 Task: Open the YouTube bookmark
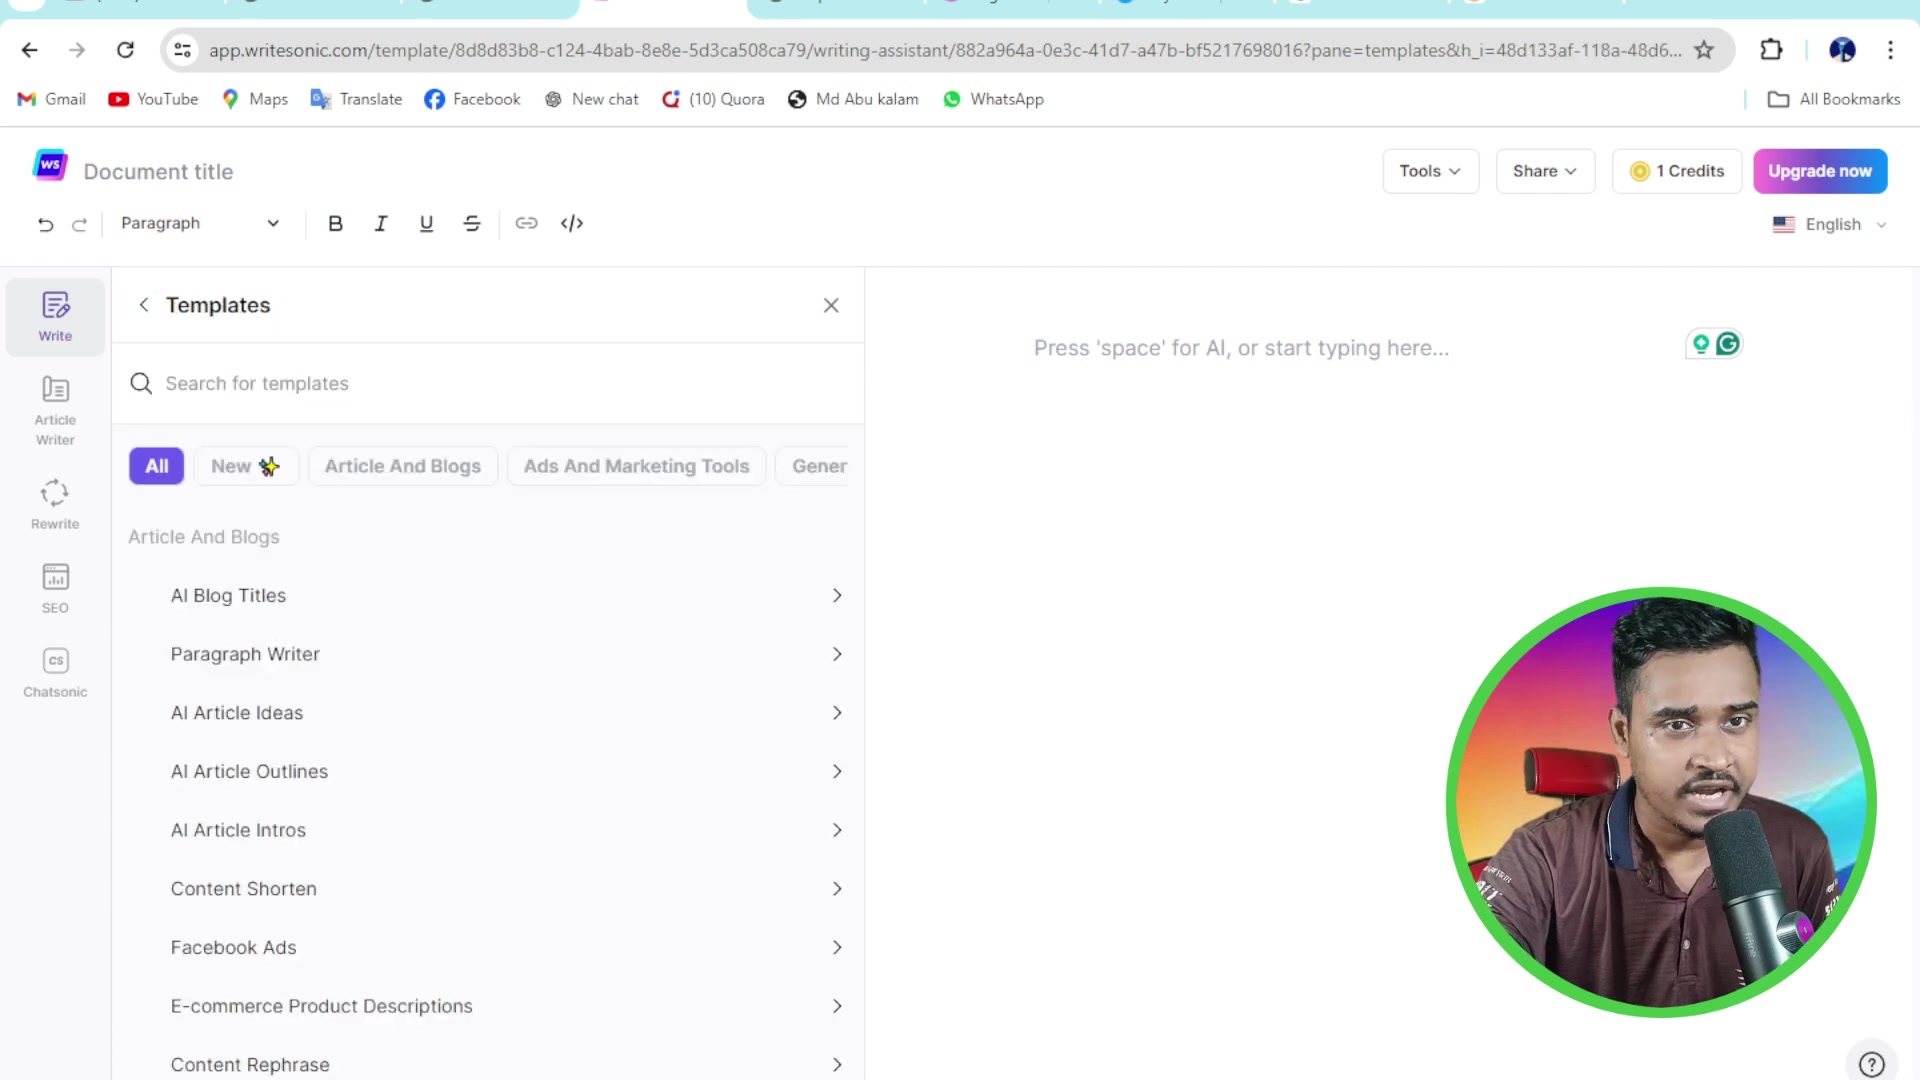(x=153, y=99)
